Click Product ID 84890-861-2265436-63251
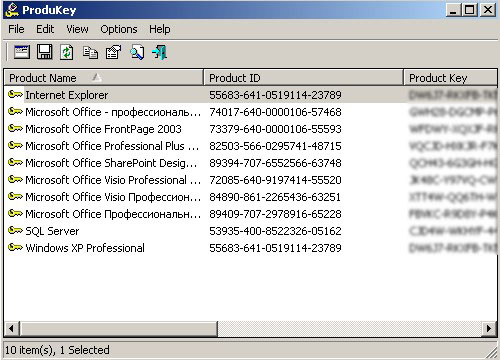 (x=275, y=197)
